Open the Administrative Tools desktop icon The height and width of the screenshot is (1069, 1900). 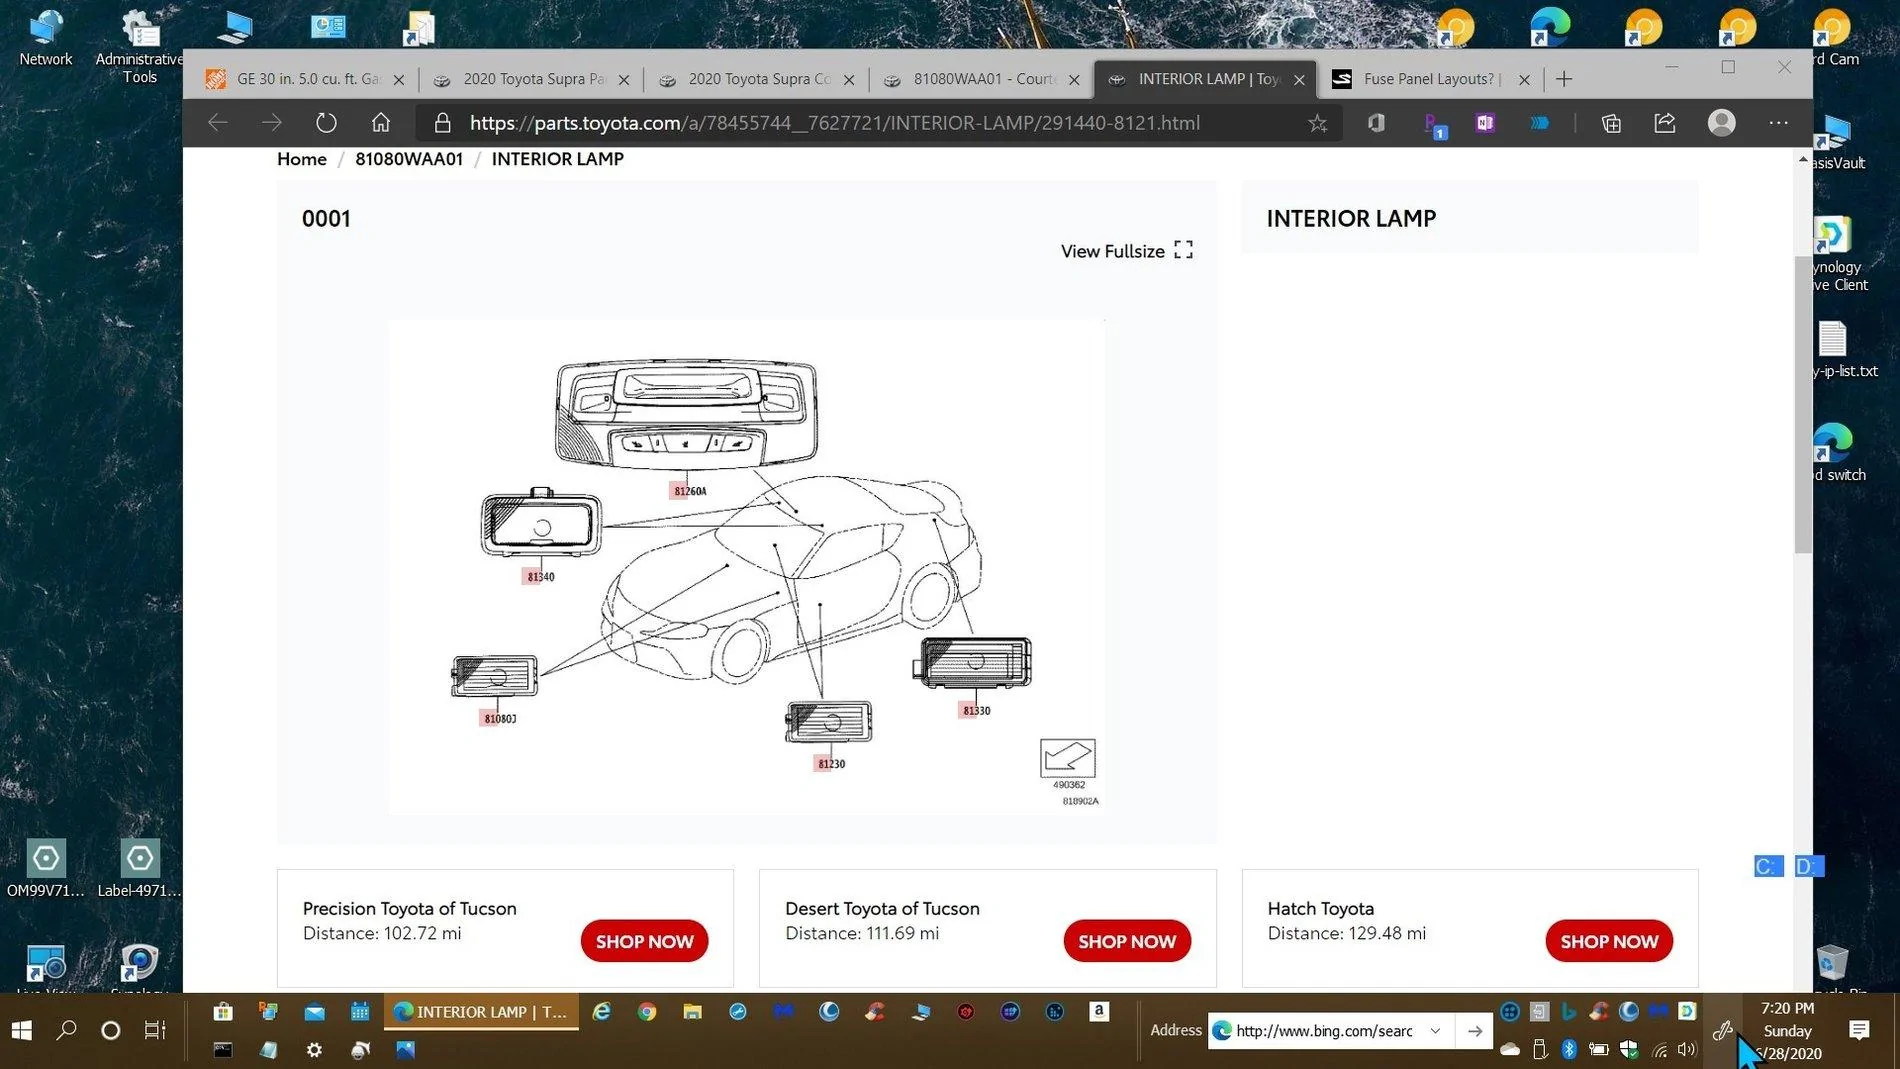[139, 46]
